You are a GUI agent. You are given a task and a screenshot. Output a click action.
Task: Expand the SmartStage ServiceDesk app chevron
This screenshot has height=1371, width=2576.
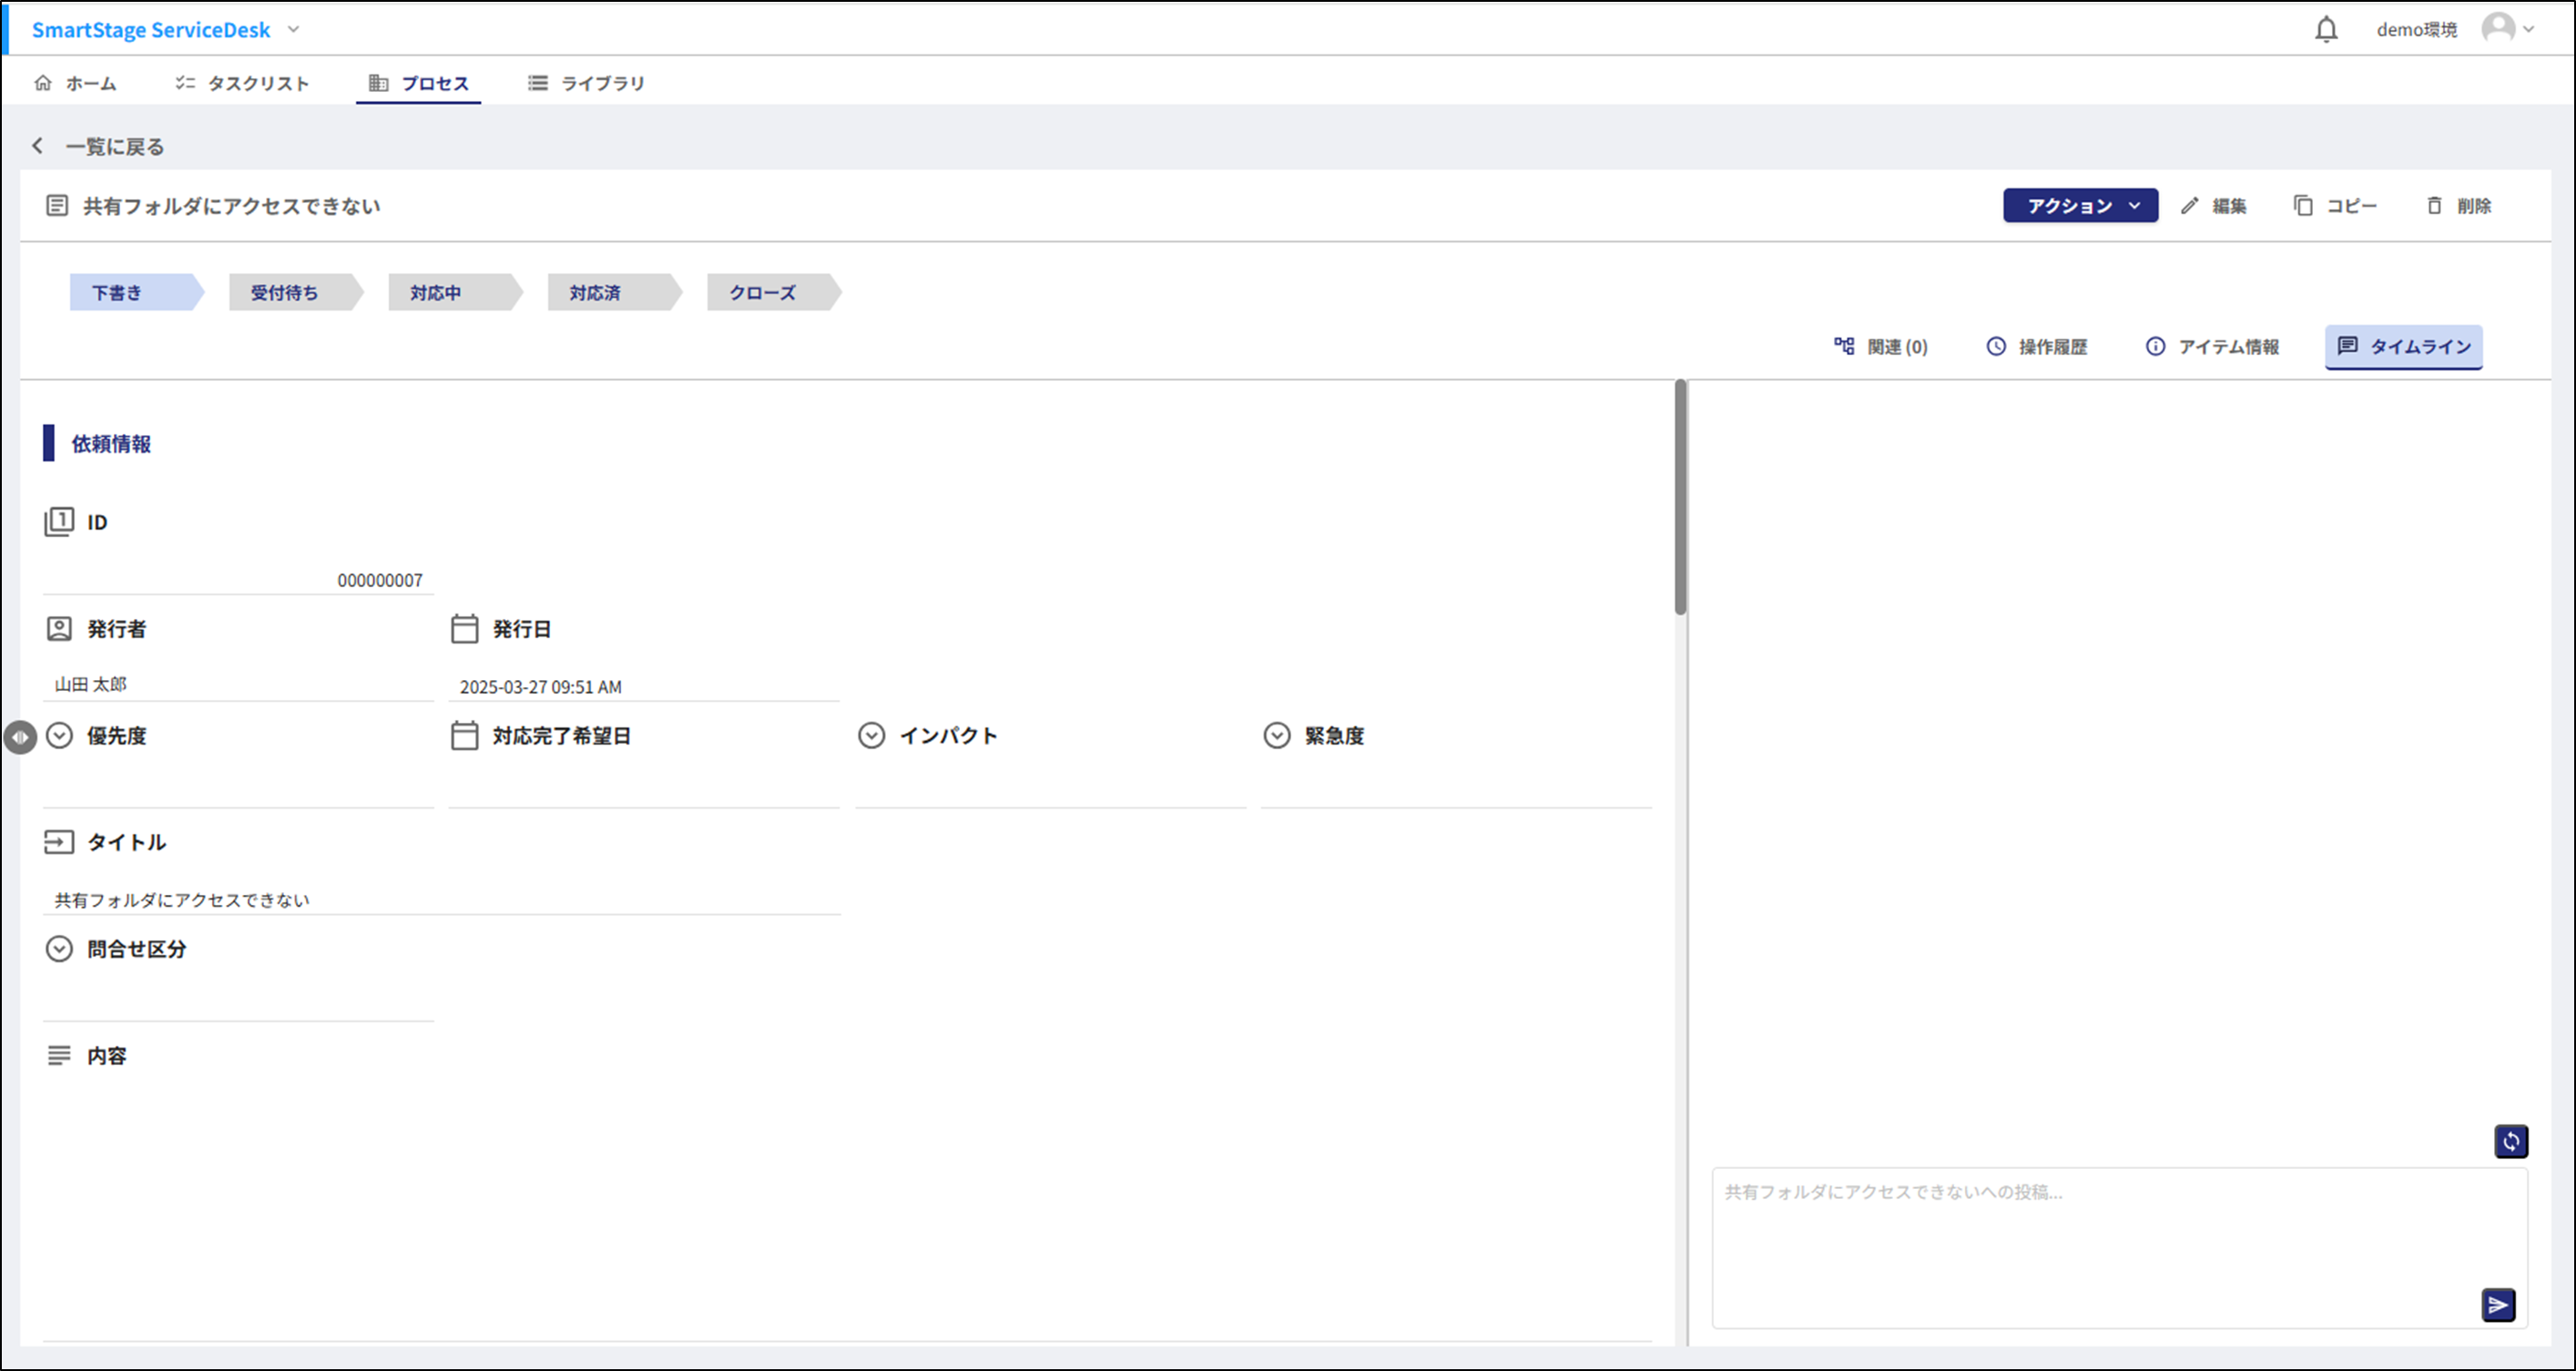[294, 29]
